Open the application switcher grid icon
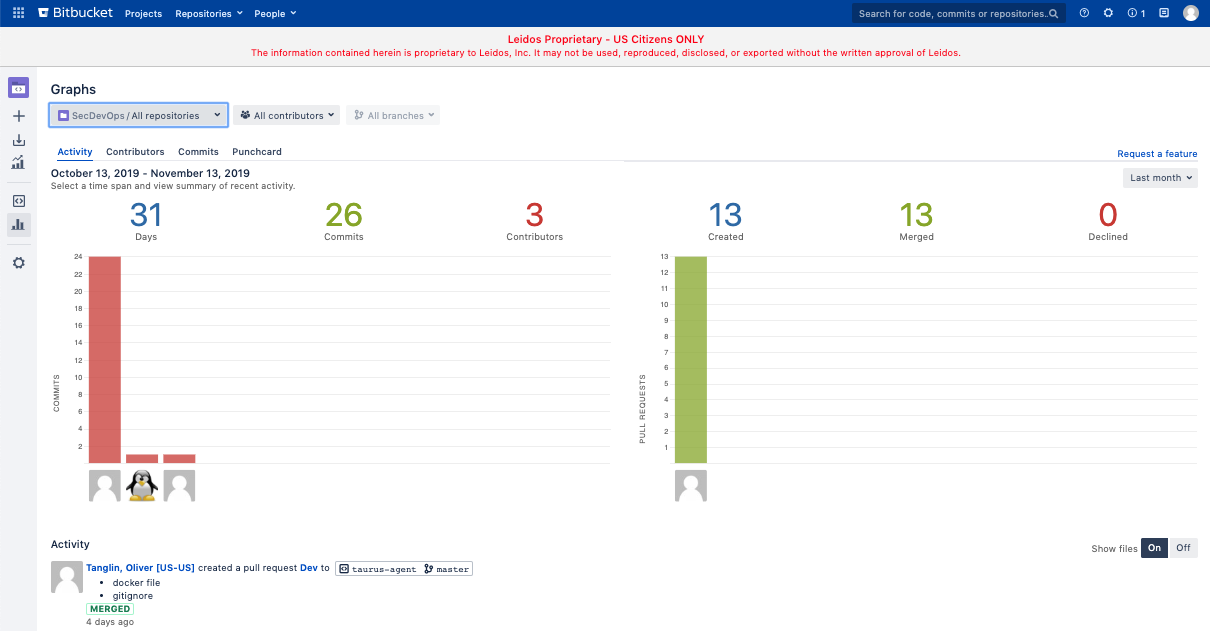This screenshot has width=1210, height=631. coord(18,13)
